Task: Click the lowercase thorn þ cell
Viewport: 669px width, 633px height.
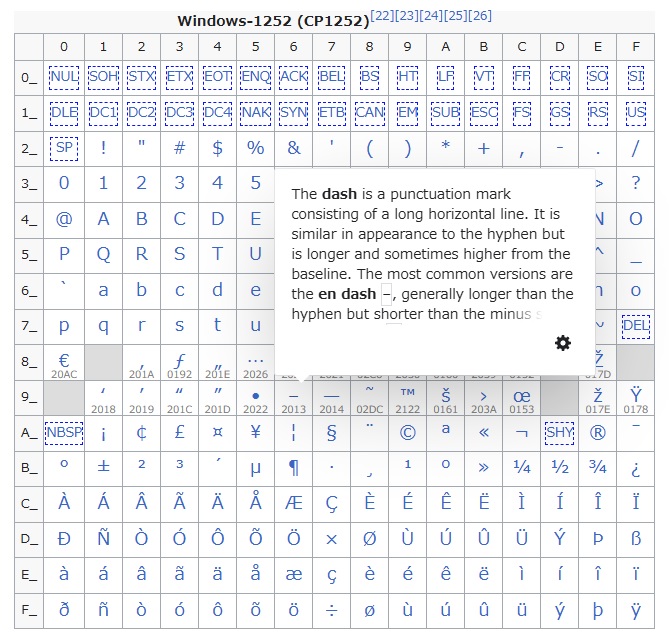Action: pyautogui.click(x=597, y=610)
